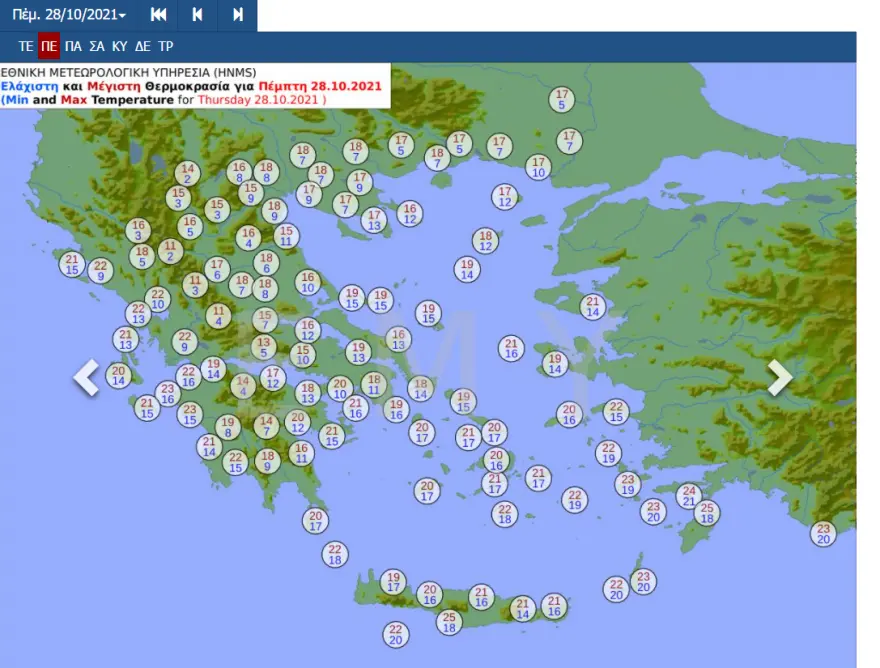Choose the ΚΥ day tab
The image size is (880, 668).
(x=119, y=47)
